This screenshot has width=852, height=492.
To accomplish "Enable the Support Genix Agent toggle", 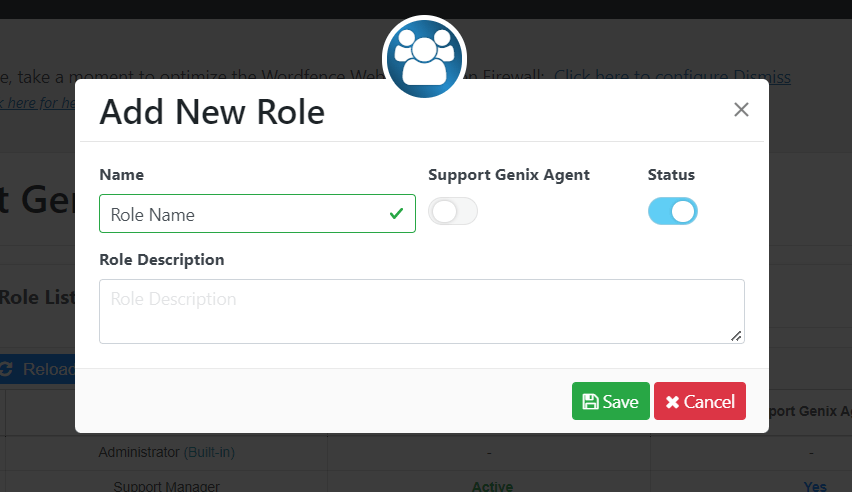I will click(x=453, y=211).
